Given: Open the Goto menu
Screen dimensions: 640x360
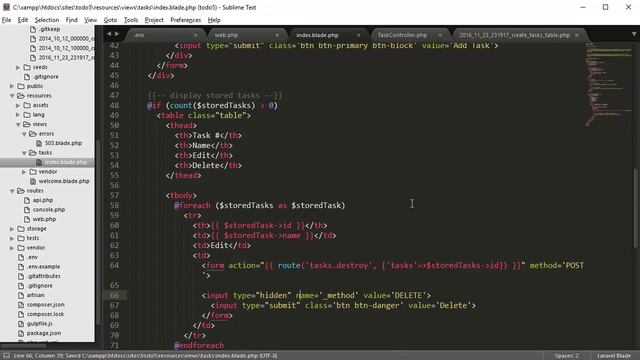Looking at the screenshot, I should (110, 20).
